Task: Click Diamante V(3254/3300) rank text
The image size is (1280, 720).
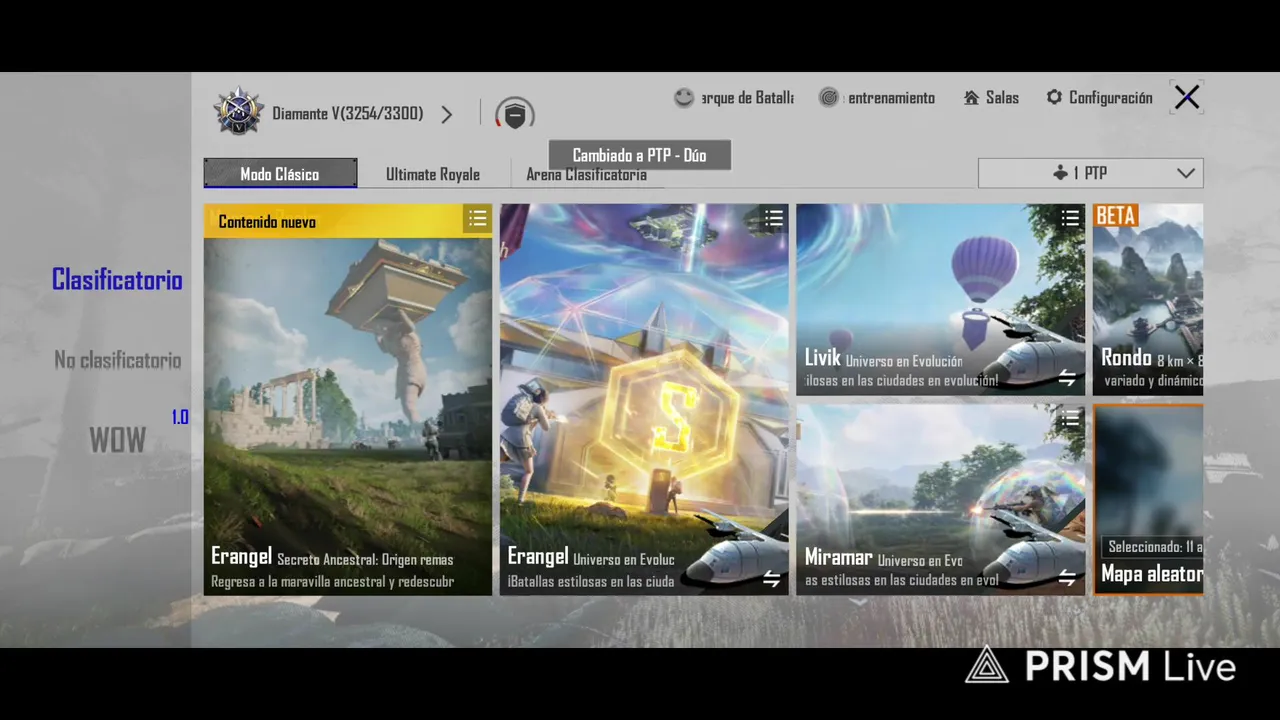Action: click(x=348, y=114)
